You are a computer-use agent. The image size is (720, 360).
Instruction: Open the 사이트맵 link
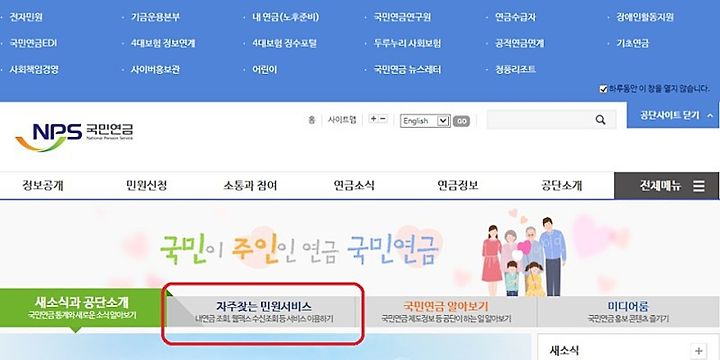(342, 120)
